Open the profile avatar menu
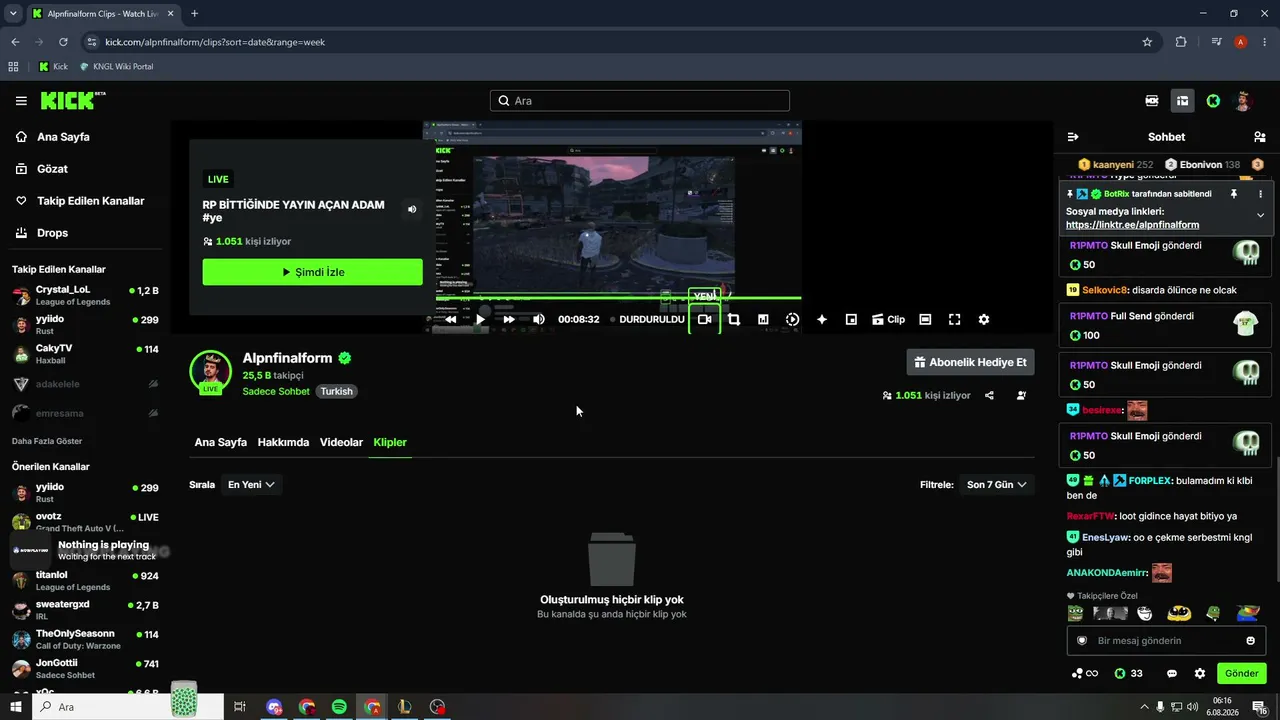 click(1244, 101)
